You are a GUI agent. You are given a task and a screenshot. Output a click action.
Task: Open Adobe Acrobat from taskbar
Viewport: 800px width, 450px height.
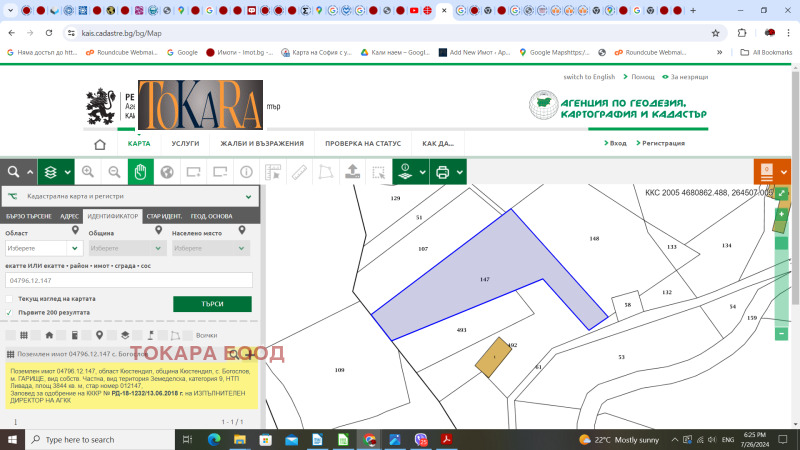point(446,439)
